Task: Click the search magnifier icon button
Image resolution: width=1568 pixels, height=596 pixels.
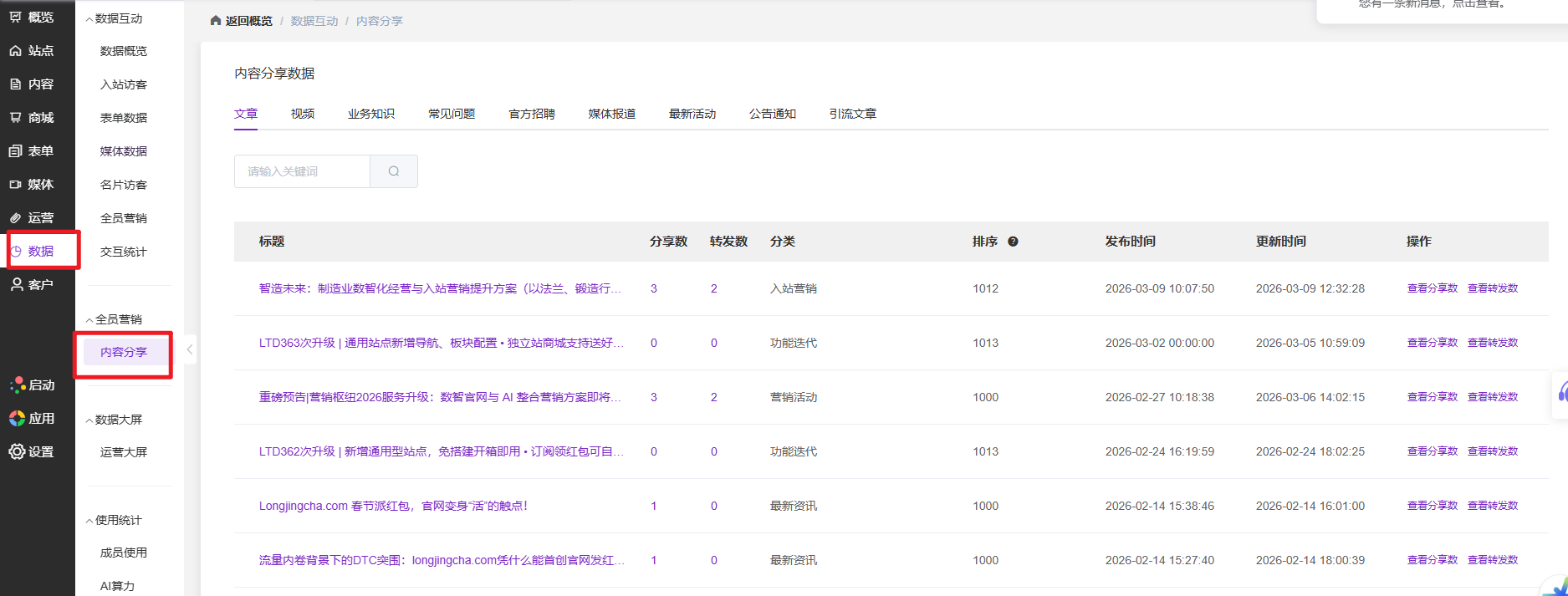Action: click(x=394, y=171)
